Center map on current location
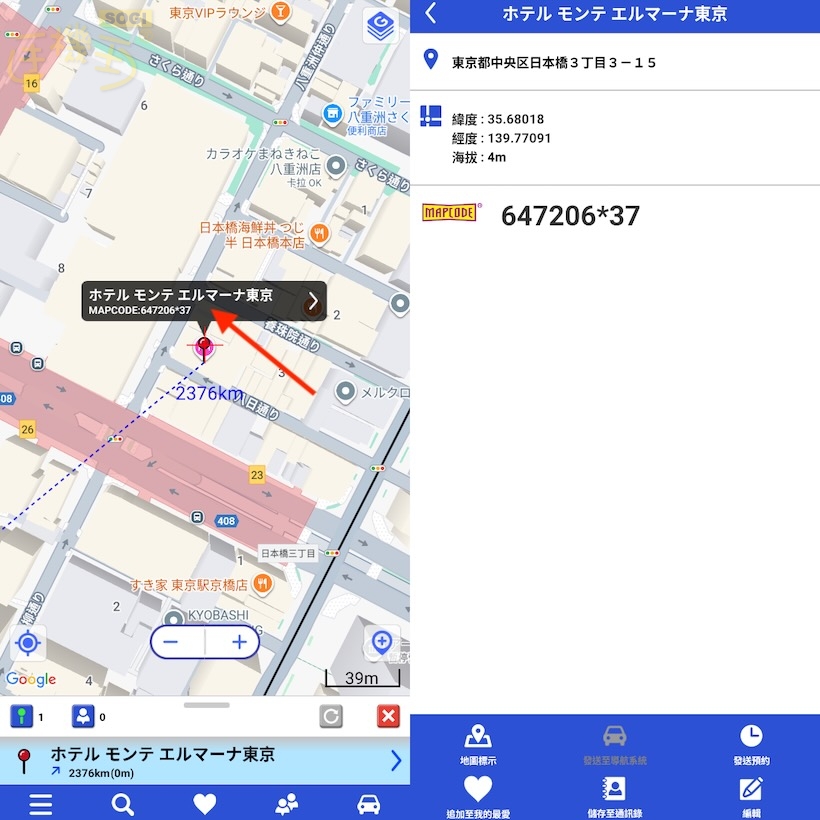Screen dimensions: 820x820 coord(28,643)
